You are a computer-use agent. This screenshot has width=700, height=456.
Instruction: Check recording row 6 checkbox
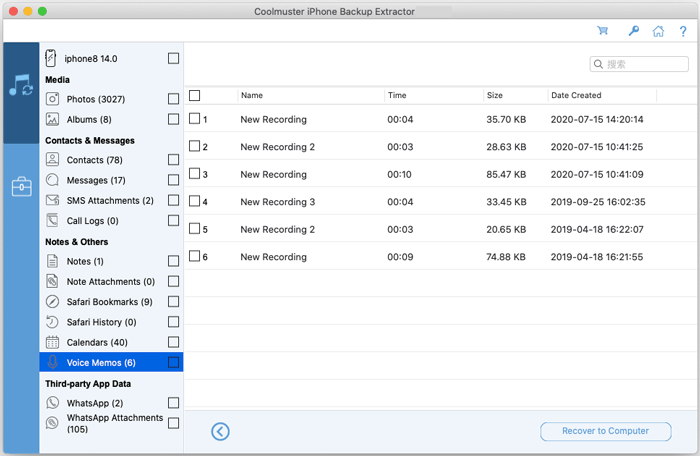pos(194,256)
